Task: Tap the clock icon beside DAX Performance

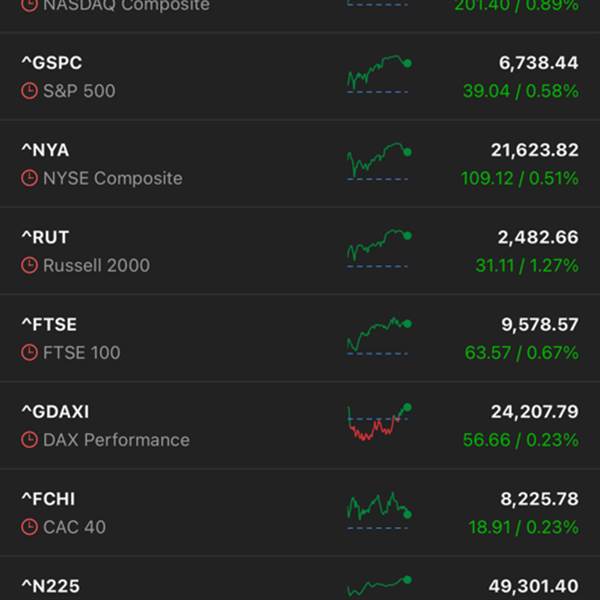Action: 29,440
